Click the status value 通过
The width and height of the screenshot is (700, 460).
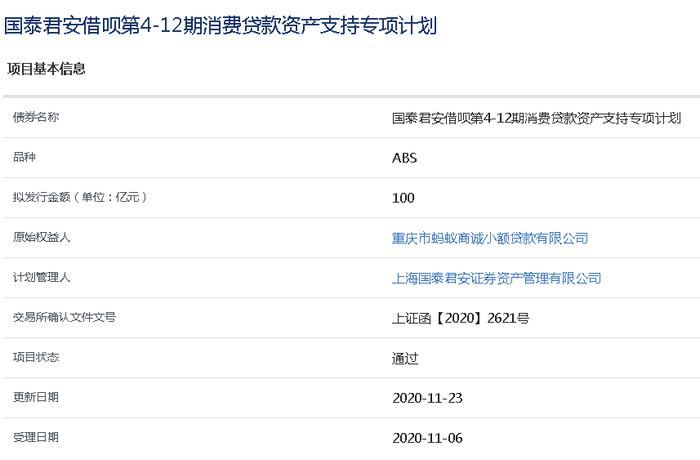coord(405,358)
